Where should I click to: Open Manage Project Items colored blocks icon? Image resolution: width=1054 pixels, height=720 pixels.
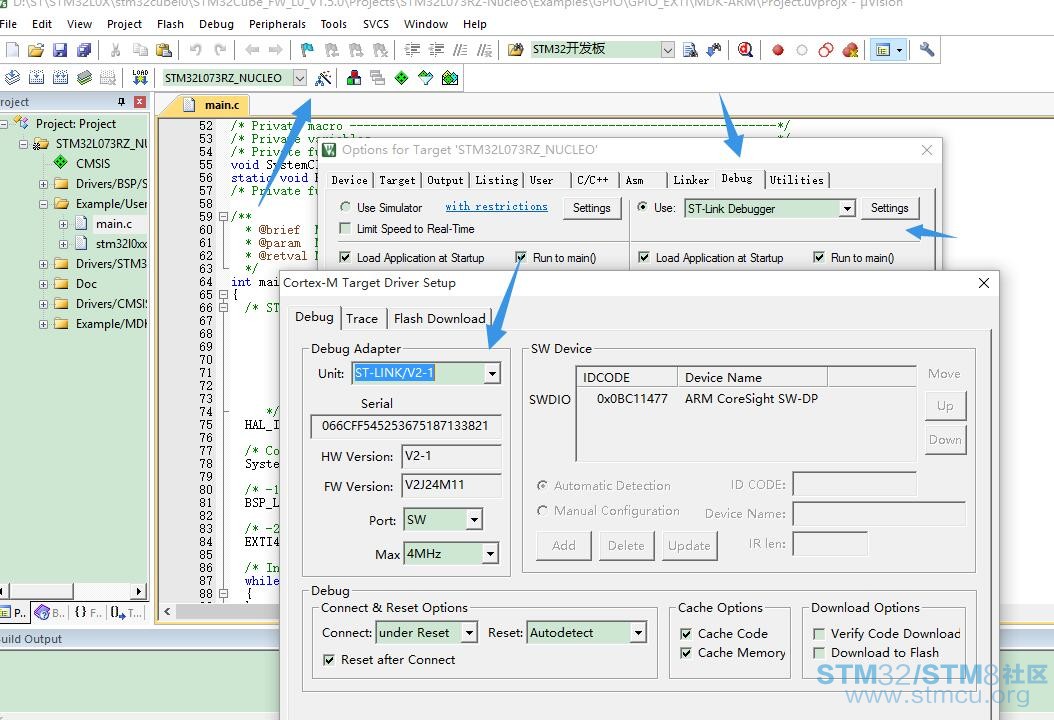(x=354, y=78)
